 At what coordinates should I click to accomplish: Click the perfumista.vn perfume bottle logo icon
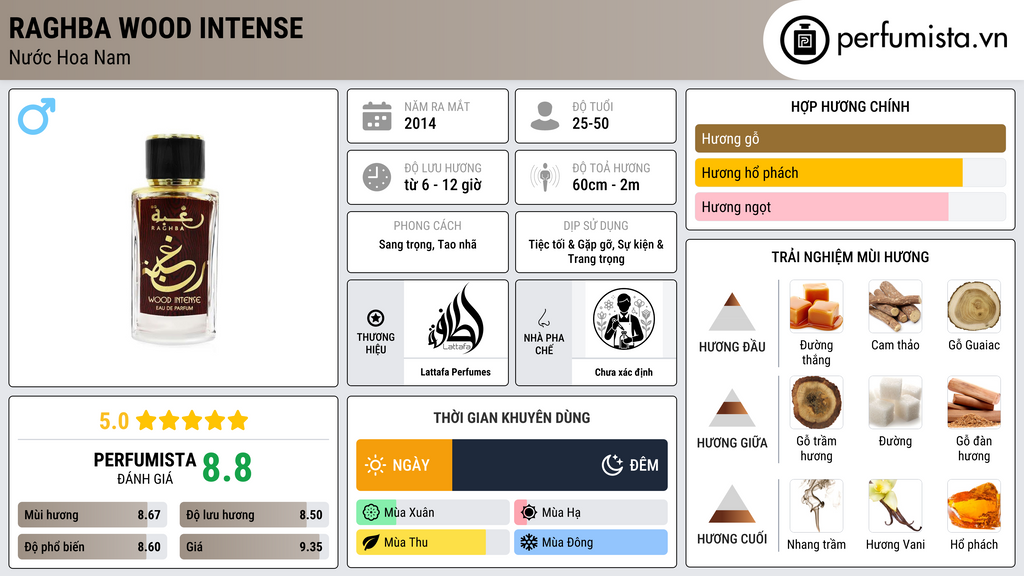point(805,40)
